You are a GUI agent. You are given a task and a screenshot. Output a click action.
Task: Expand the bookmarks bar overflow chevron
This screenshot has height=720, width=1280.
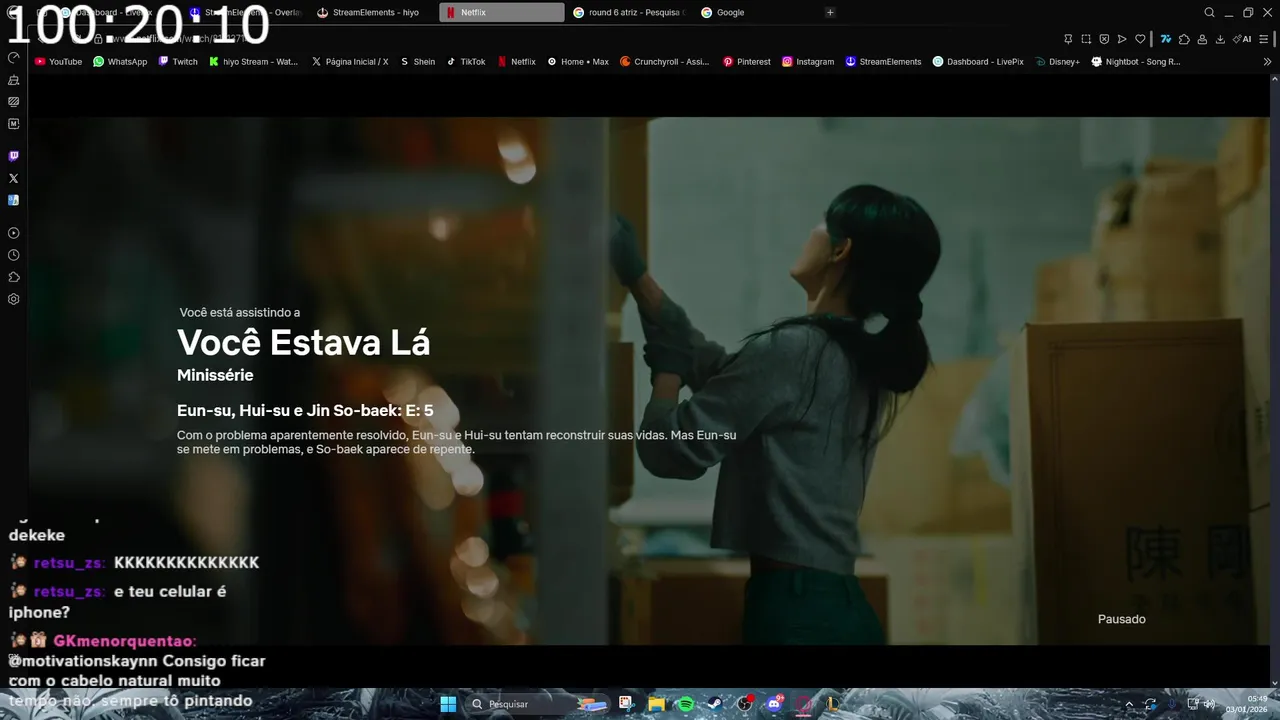(1268, 61)
